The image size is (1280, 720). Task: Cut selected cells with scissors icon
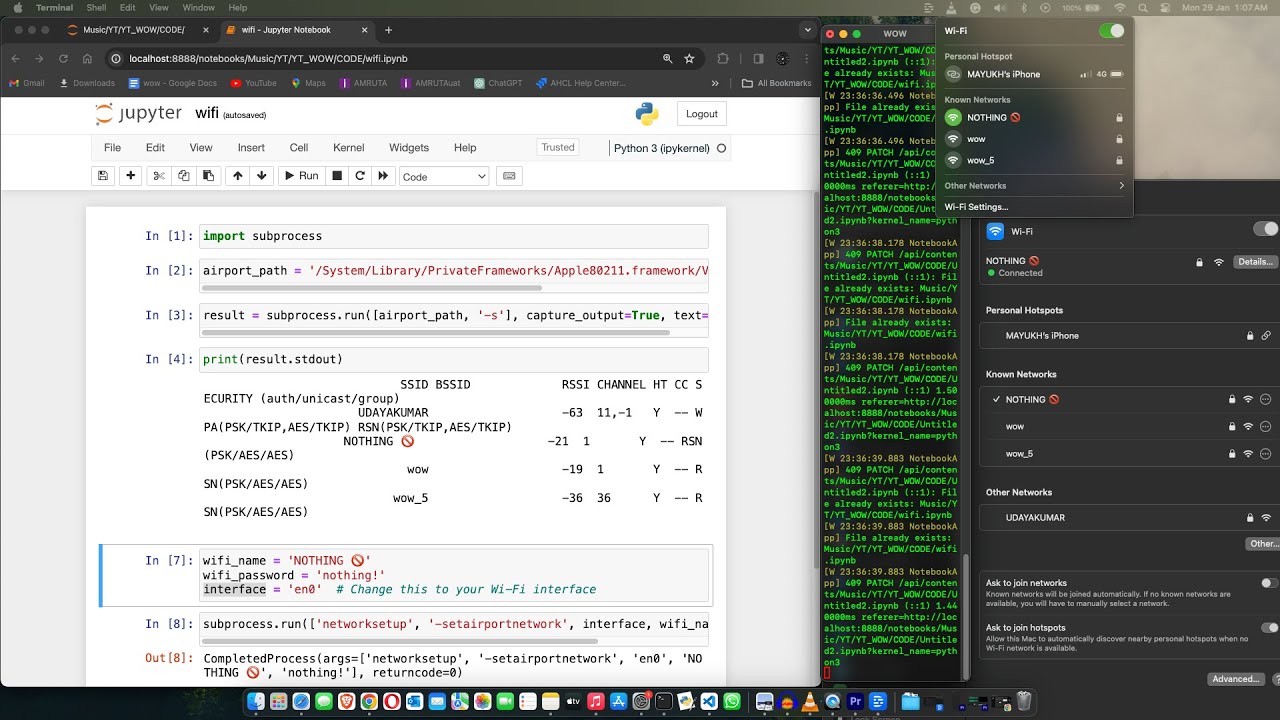click(x=158, y=176)
